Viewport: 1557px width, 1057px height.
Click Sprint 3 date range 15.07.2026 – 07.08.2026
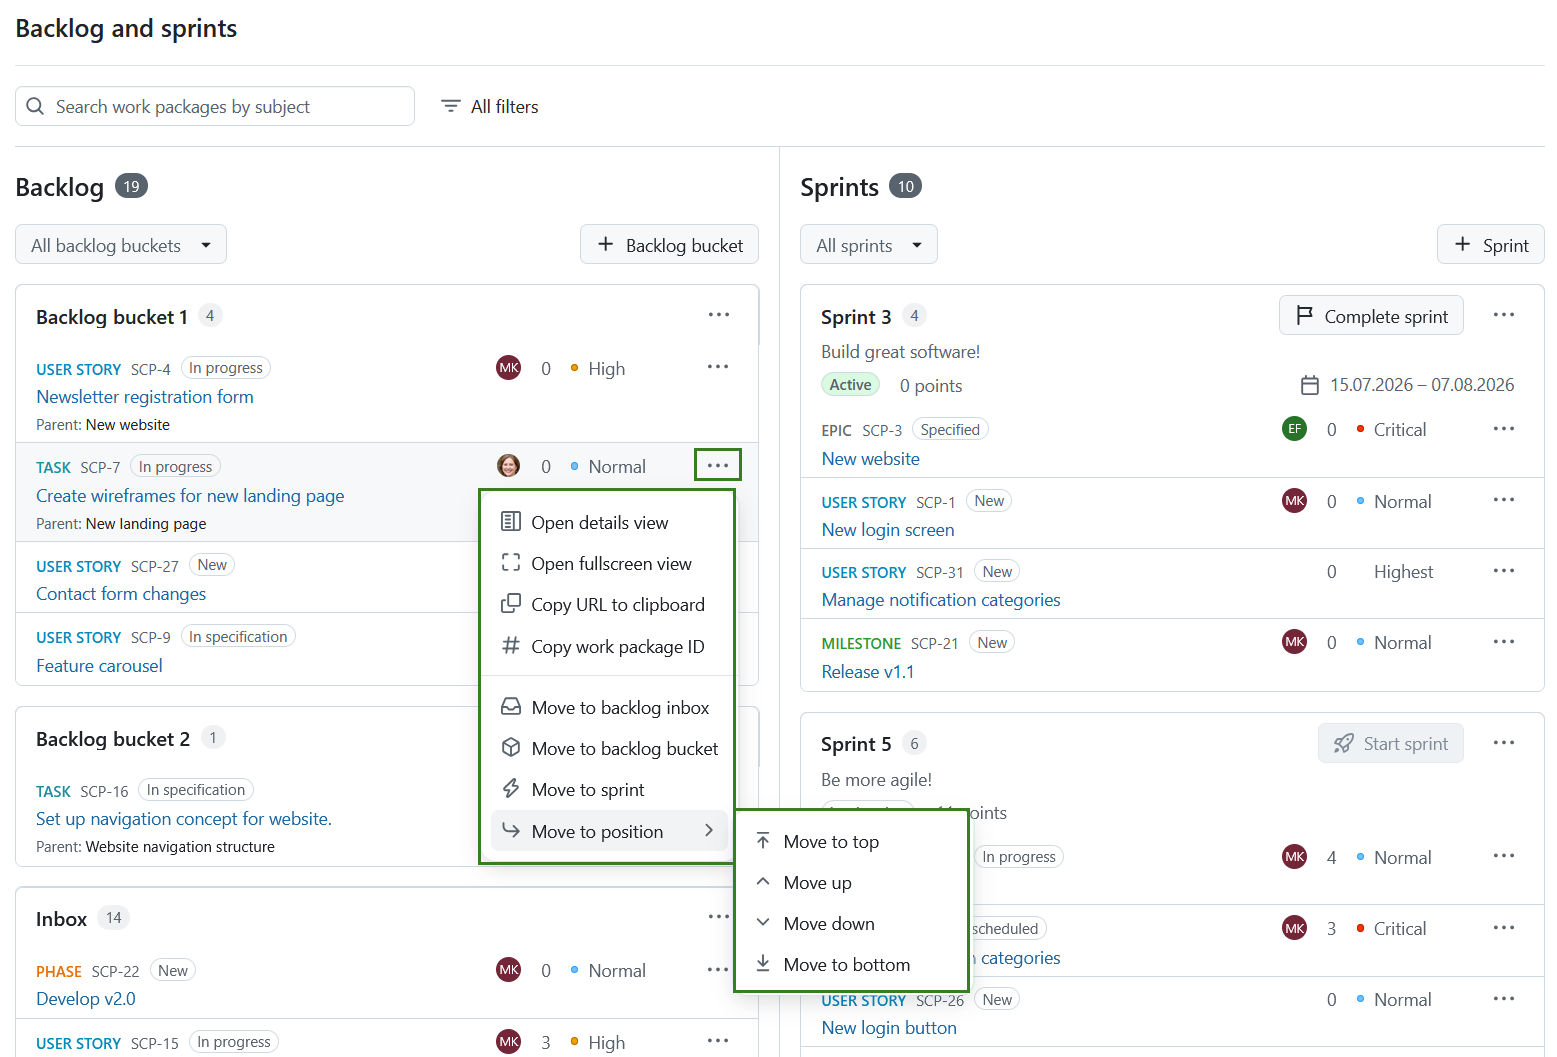tap(1421, 385)
